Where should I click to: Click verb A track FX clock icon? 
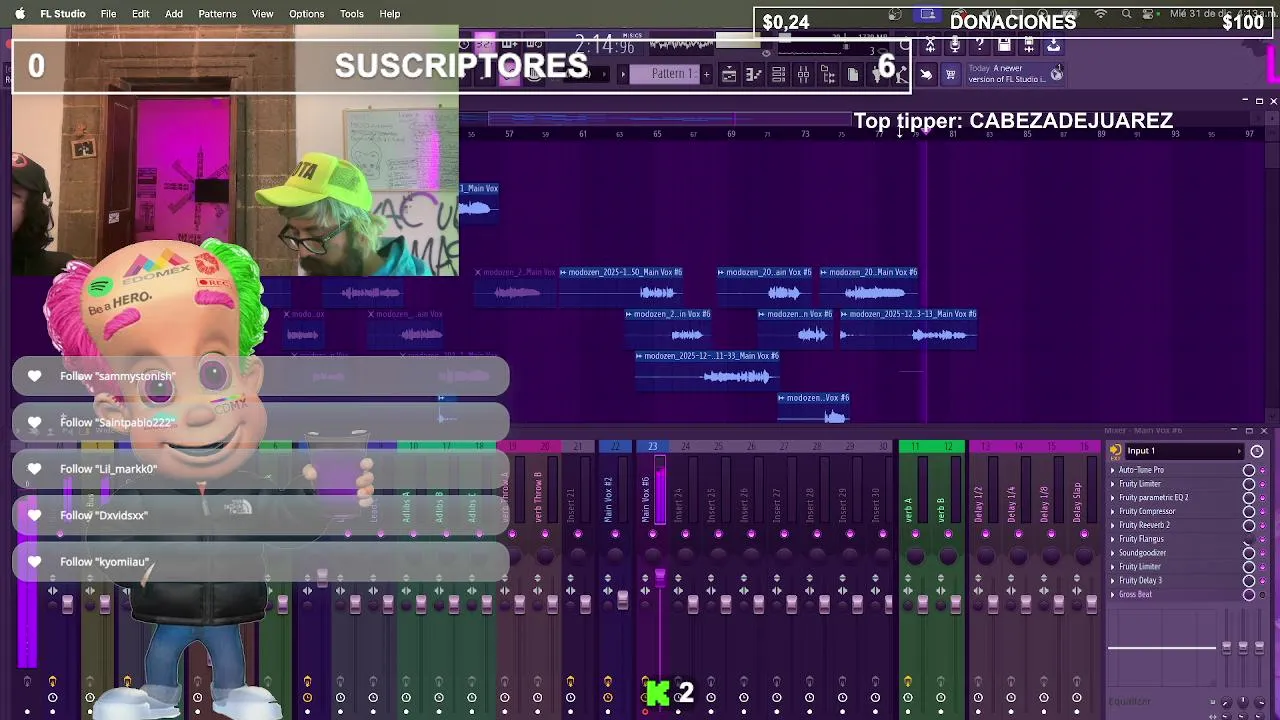point(908,697)
